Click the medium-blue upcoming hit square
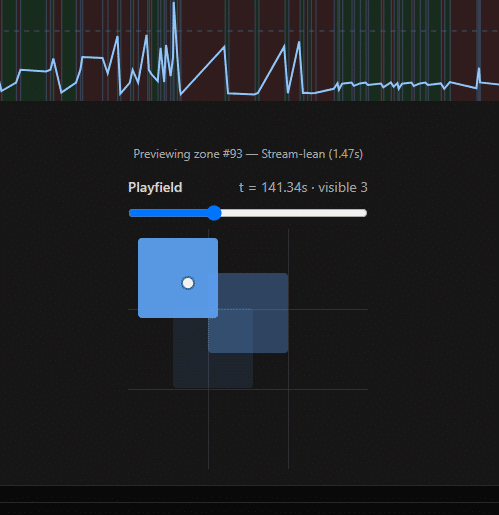The width and height of the screenshot is (499, 515). point(248,313)
